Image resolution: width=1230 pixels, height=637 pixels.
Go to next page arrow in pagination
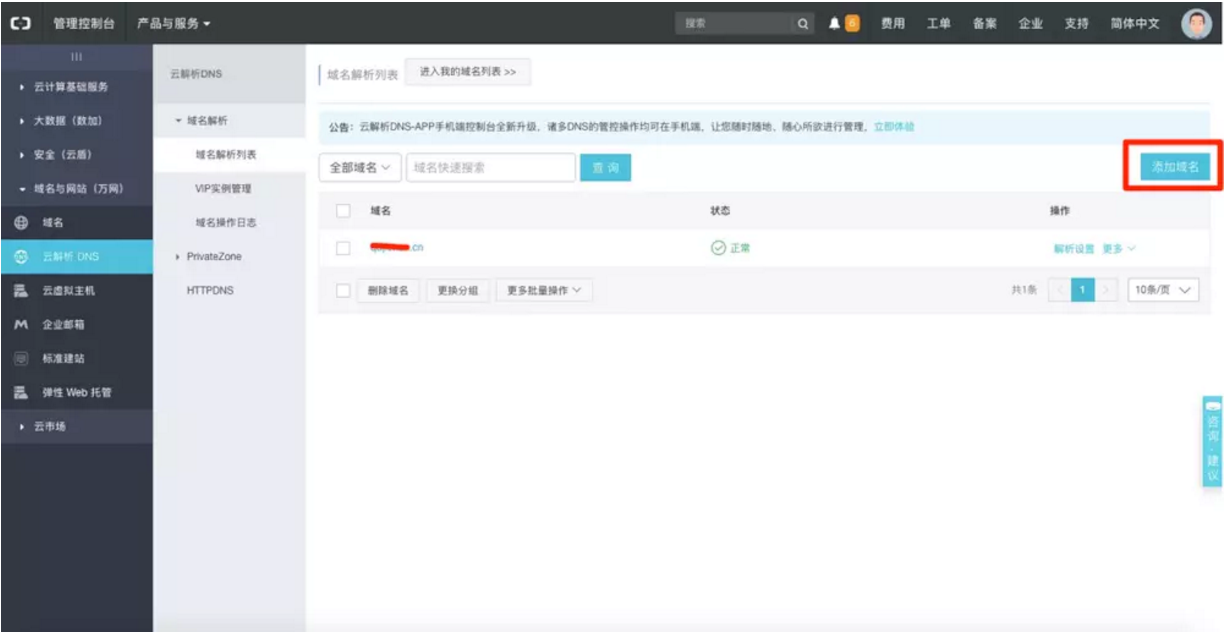(x=1106, y=290)
